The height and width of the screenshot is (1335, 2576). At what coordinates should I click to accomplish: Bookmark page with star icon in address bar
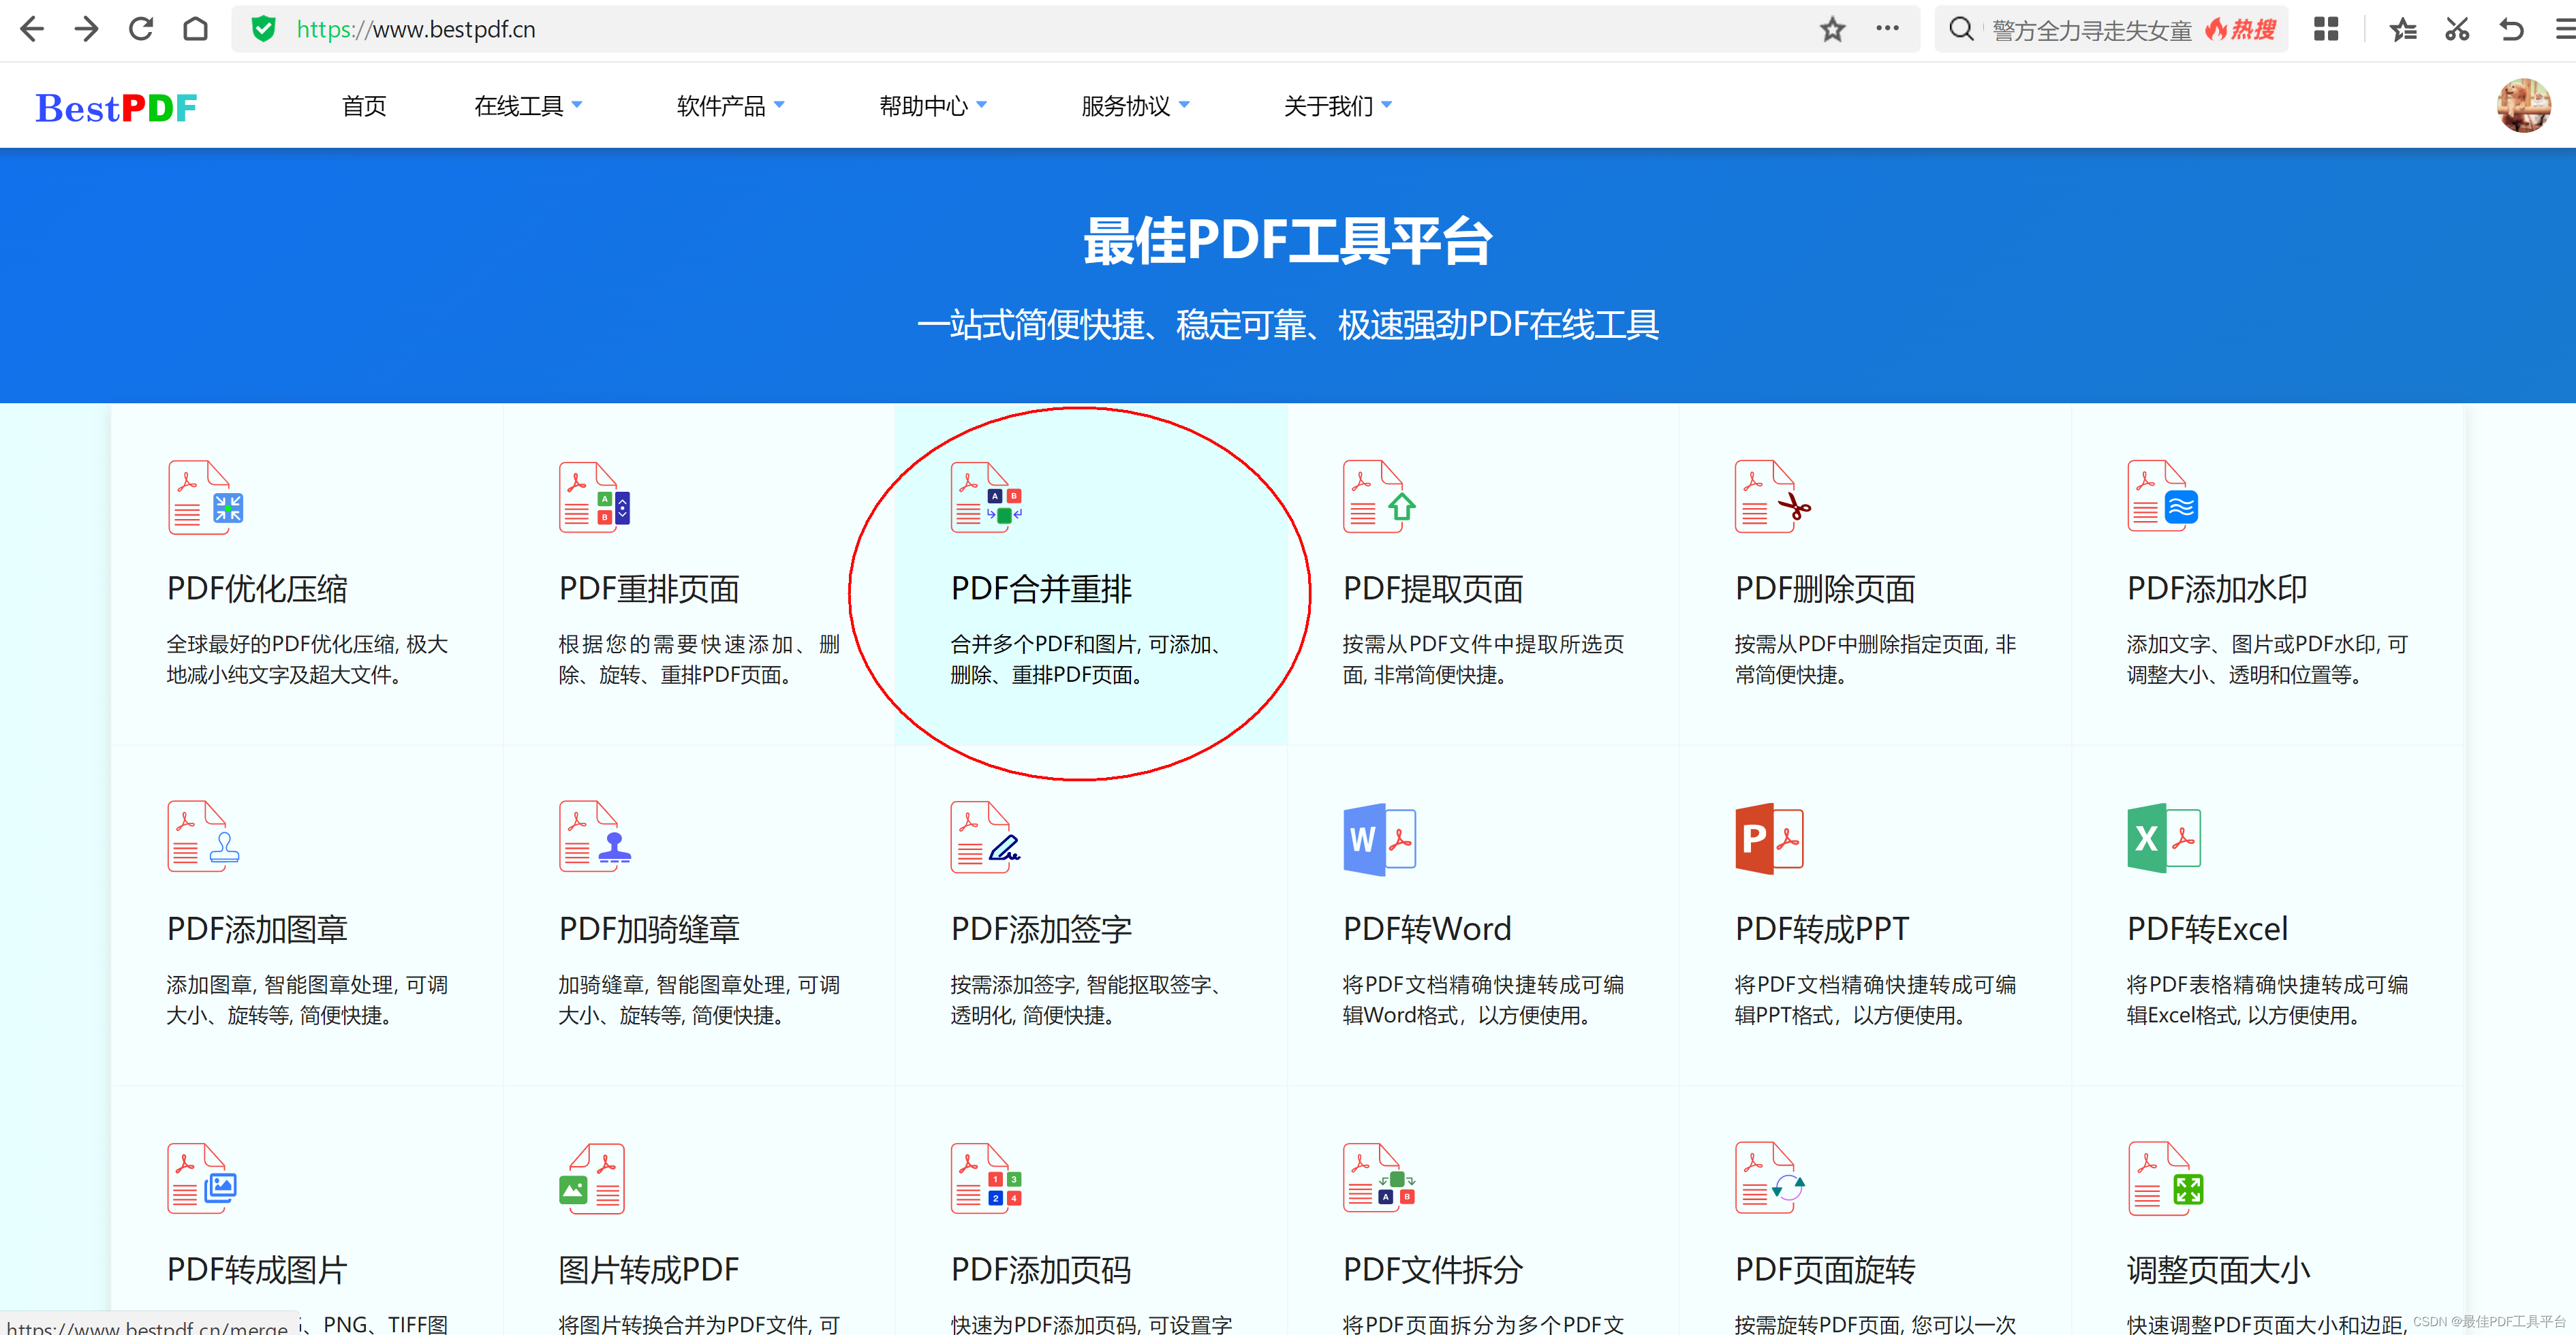[x=1832, y=29]
